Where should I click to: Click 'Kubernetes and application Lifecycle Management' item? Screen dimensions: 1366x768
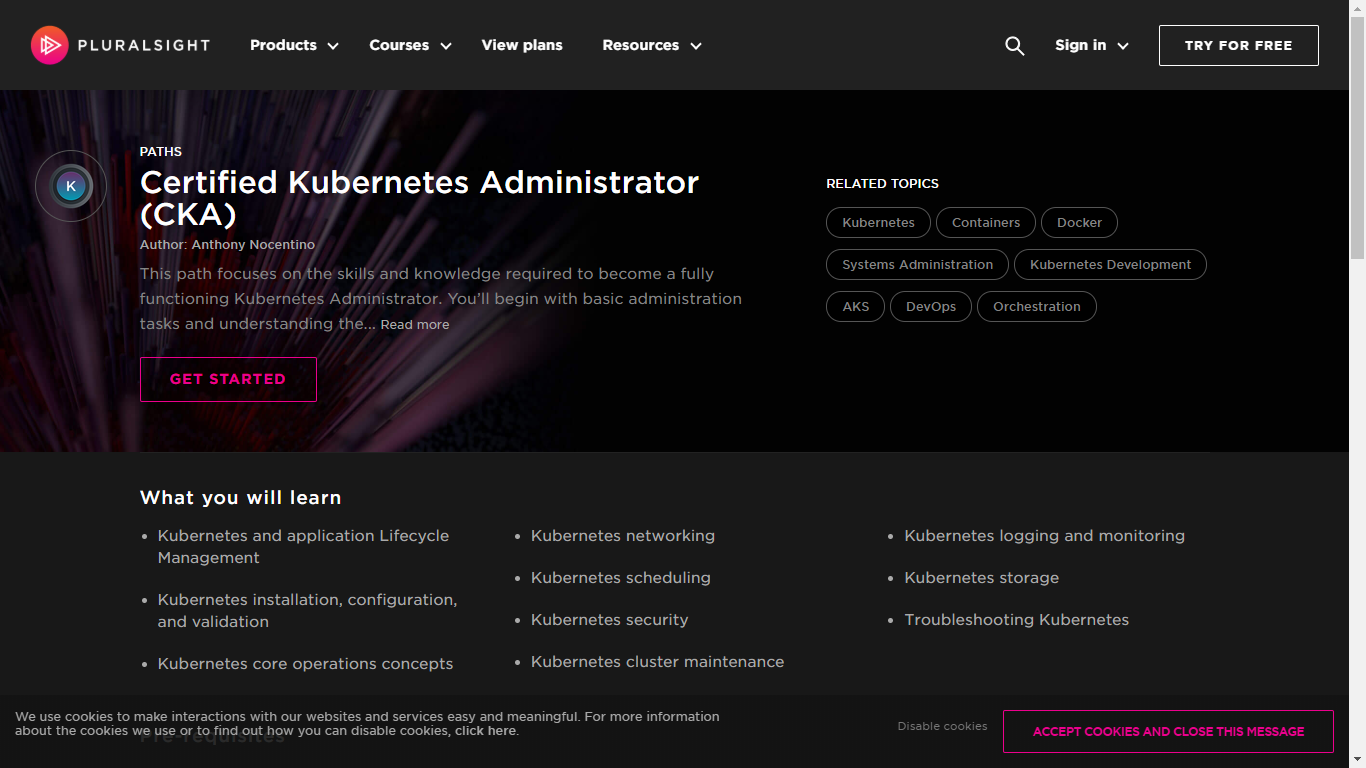point(304,547)
